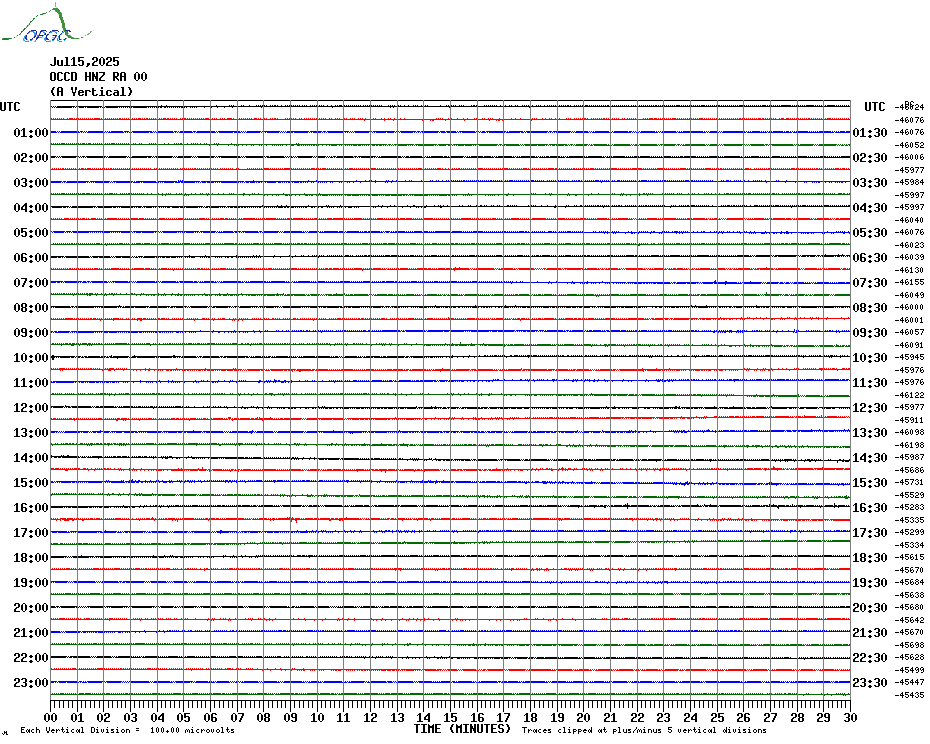Viewport: 930px width, 744px height.
Task: Click the 10:00 hour label
Action: (x=31, y=358)
